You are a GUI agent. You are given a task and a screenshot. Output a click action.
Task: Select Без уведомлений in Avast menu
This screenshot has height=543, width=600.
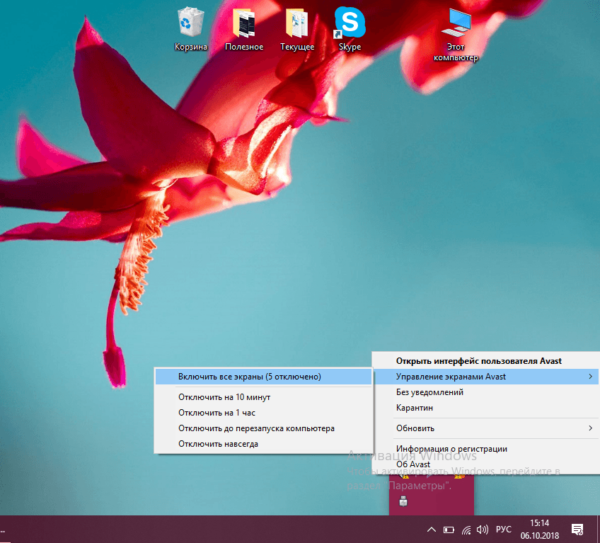pos(486,392)
